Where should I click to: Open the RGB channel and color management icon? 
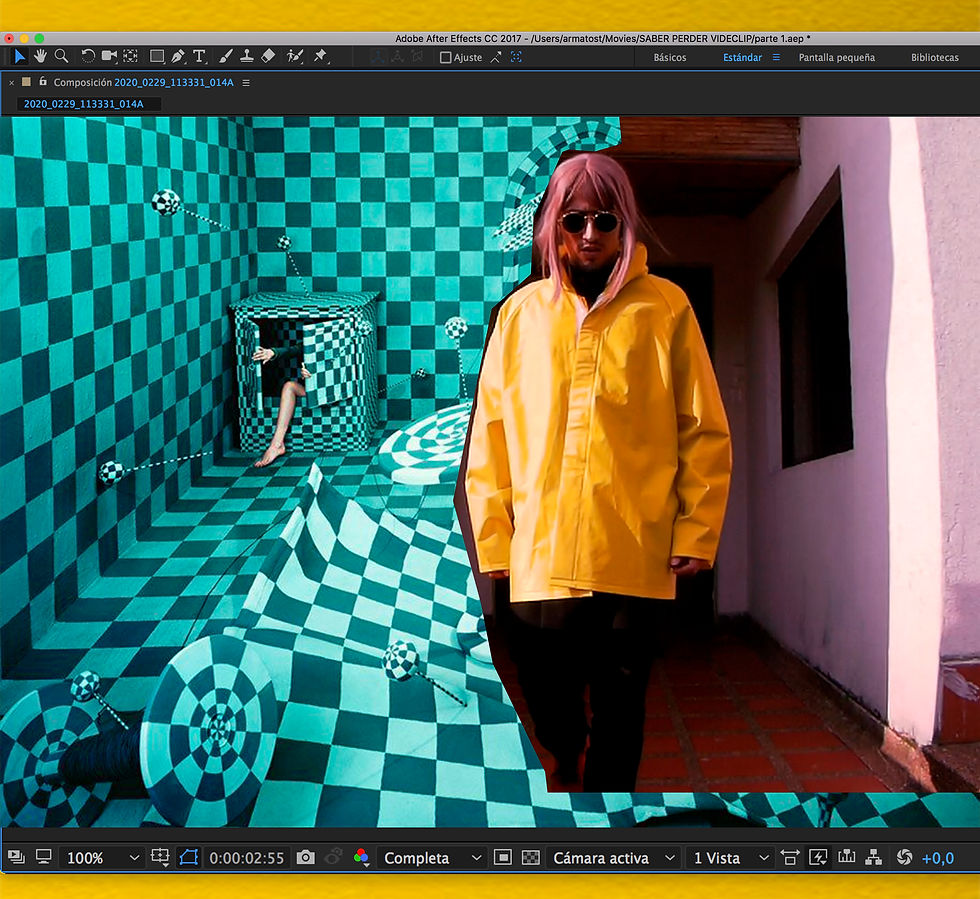(x=361, y=857)
